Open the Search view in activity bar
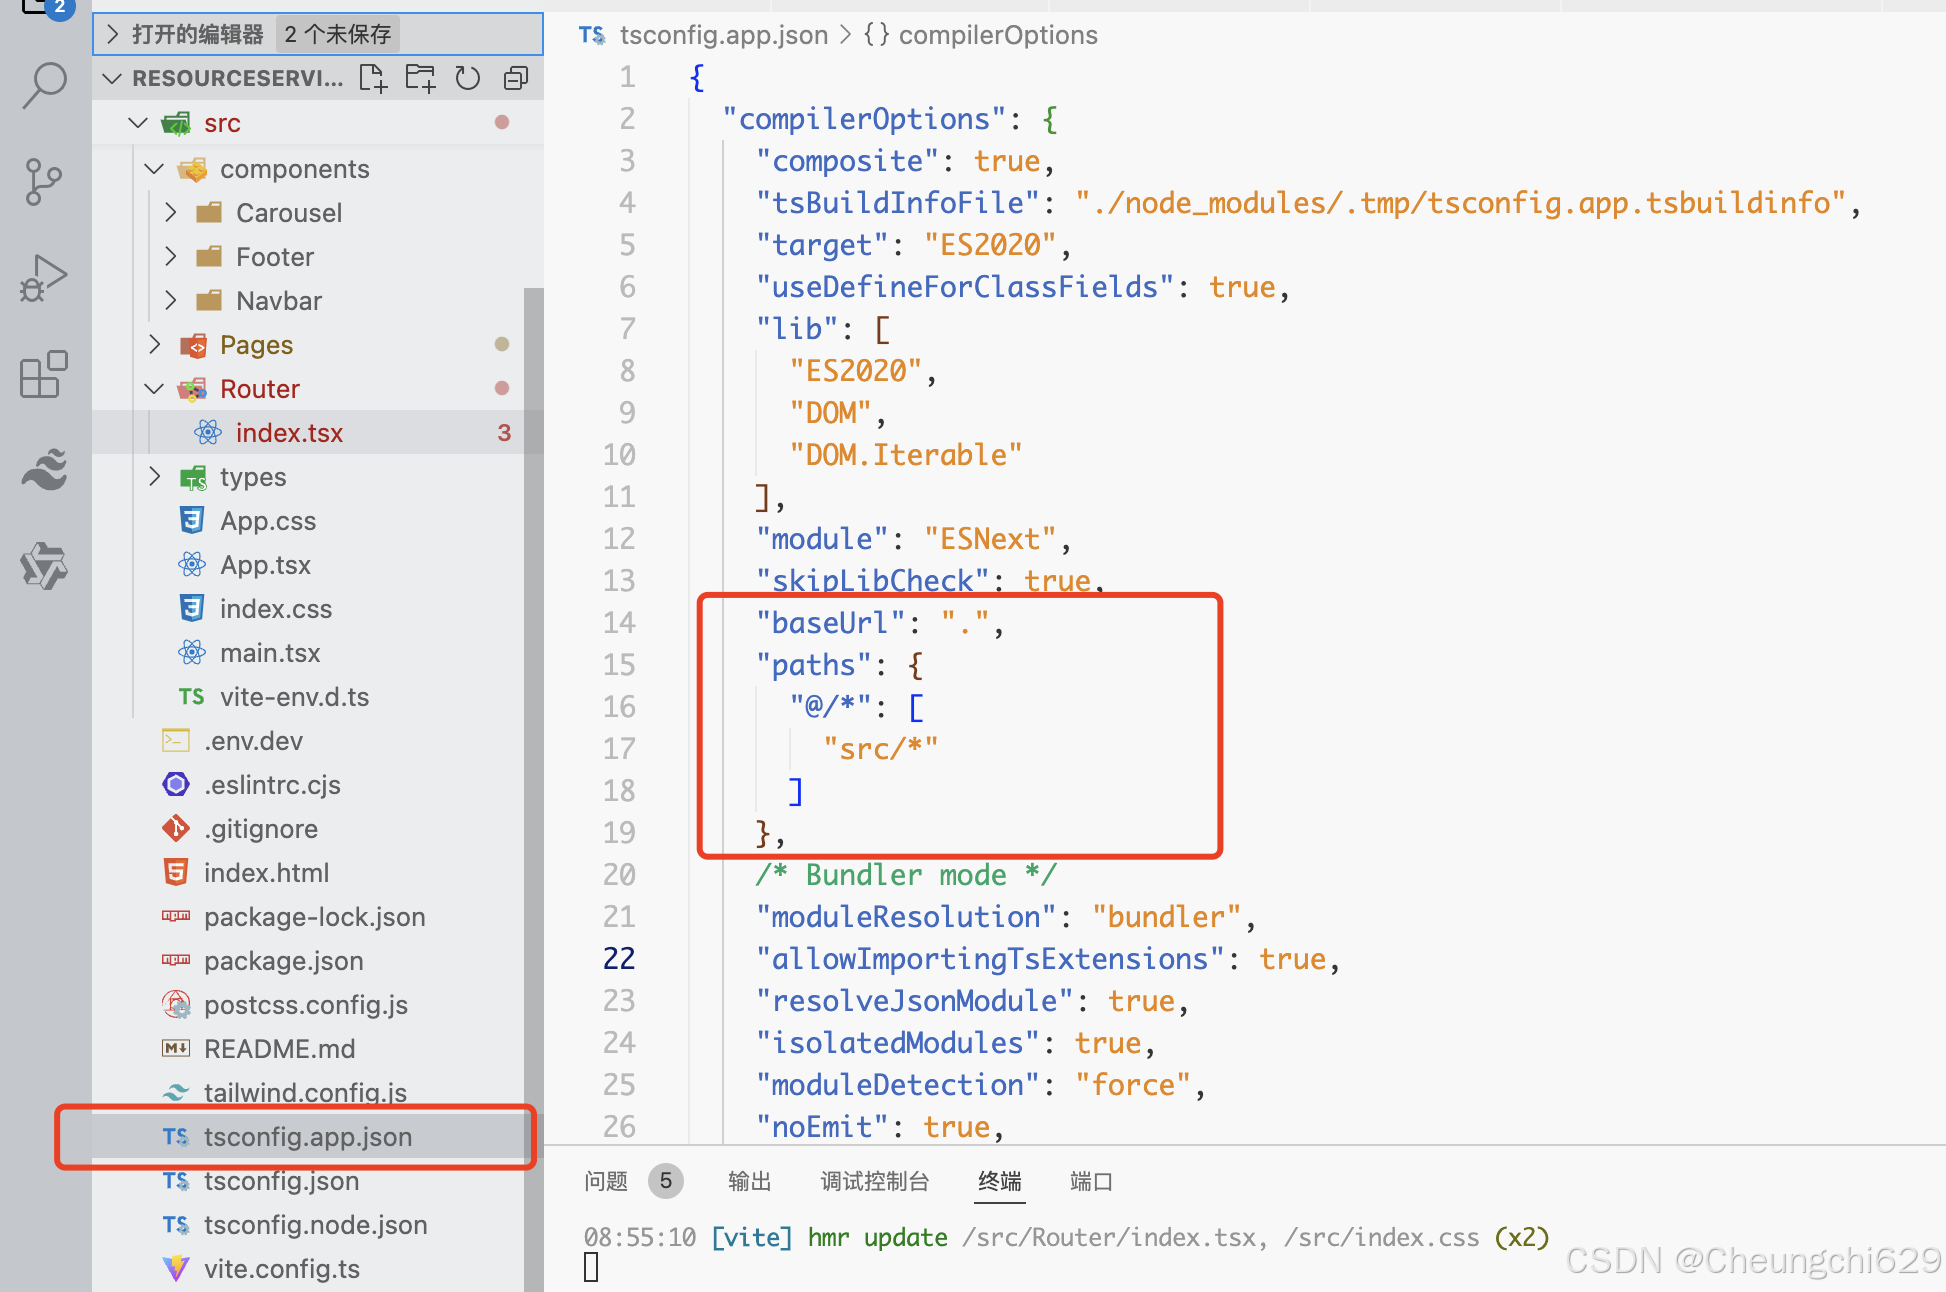 (44, 86)
